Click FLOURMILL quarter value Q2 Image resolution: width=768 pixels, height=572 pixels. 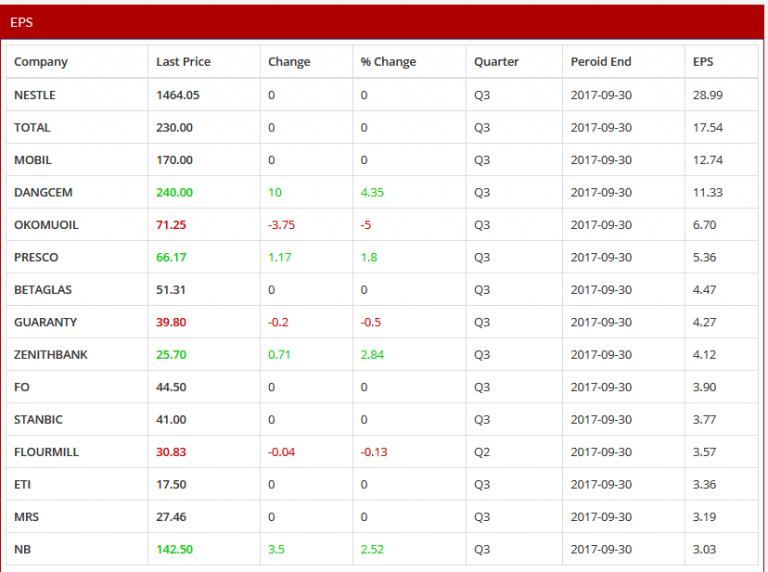tap(482, 452)
